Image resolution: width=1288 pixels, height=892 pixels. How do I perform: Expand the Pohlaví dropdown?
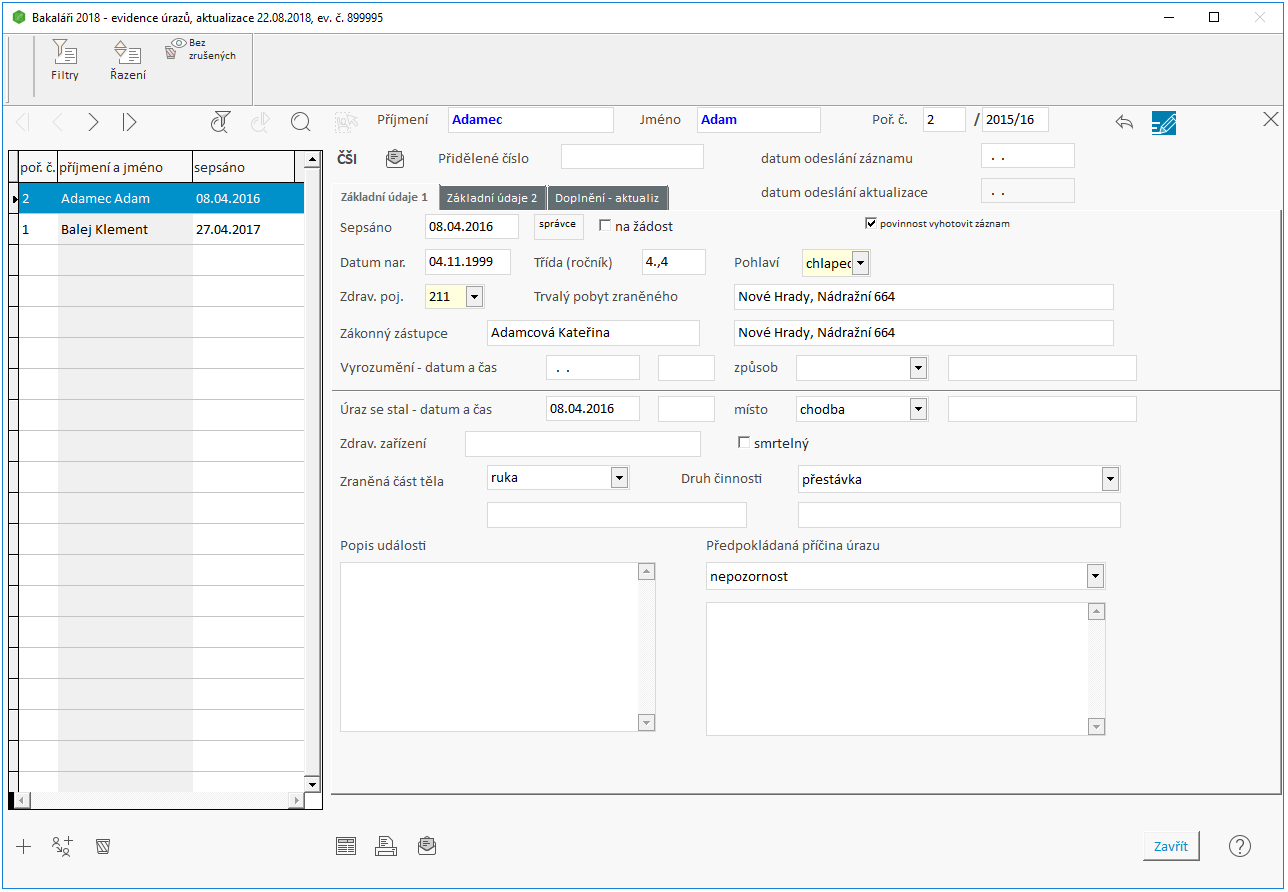coord(860,263)
